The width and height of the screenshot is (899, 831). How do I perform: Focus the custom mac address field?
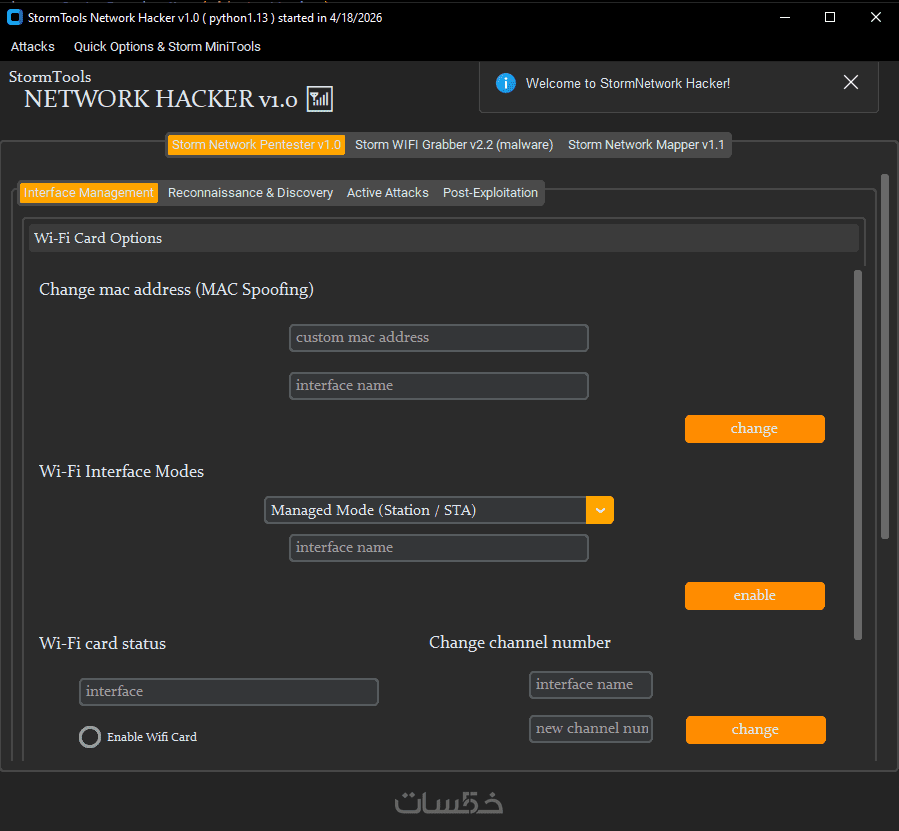point(439,338)
